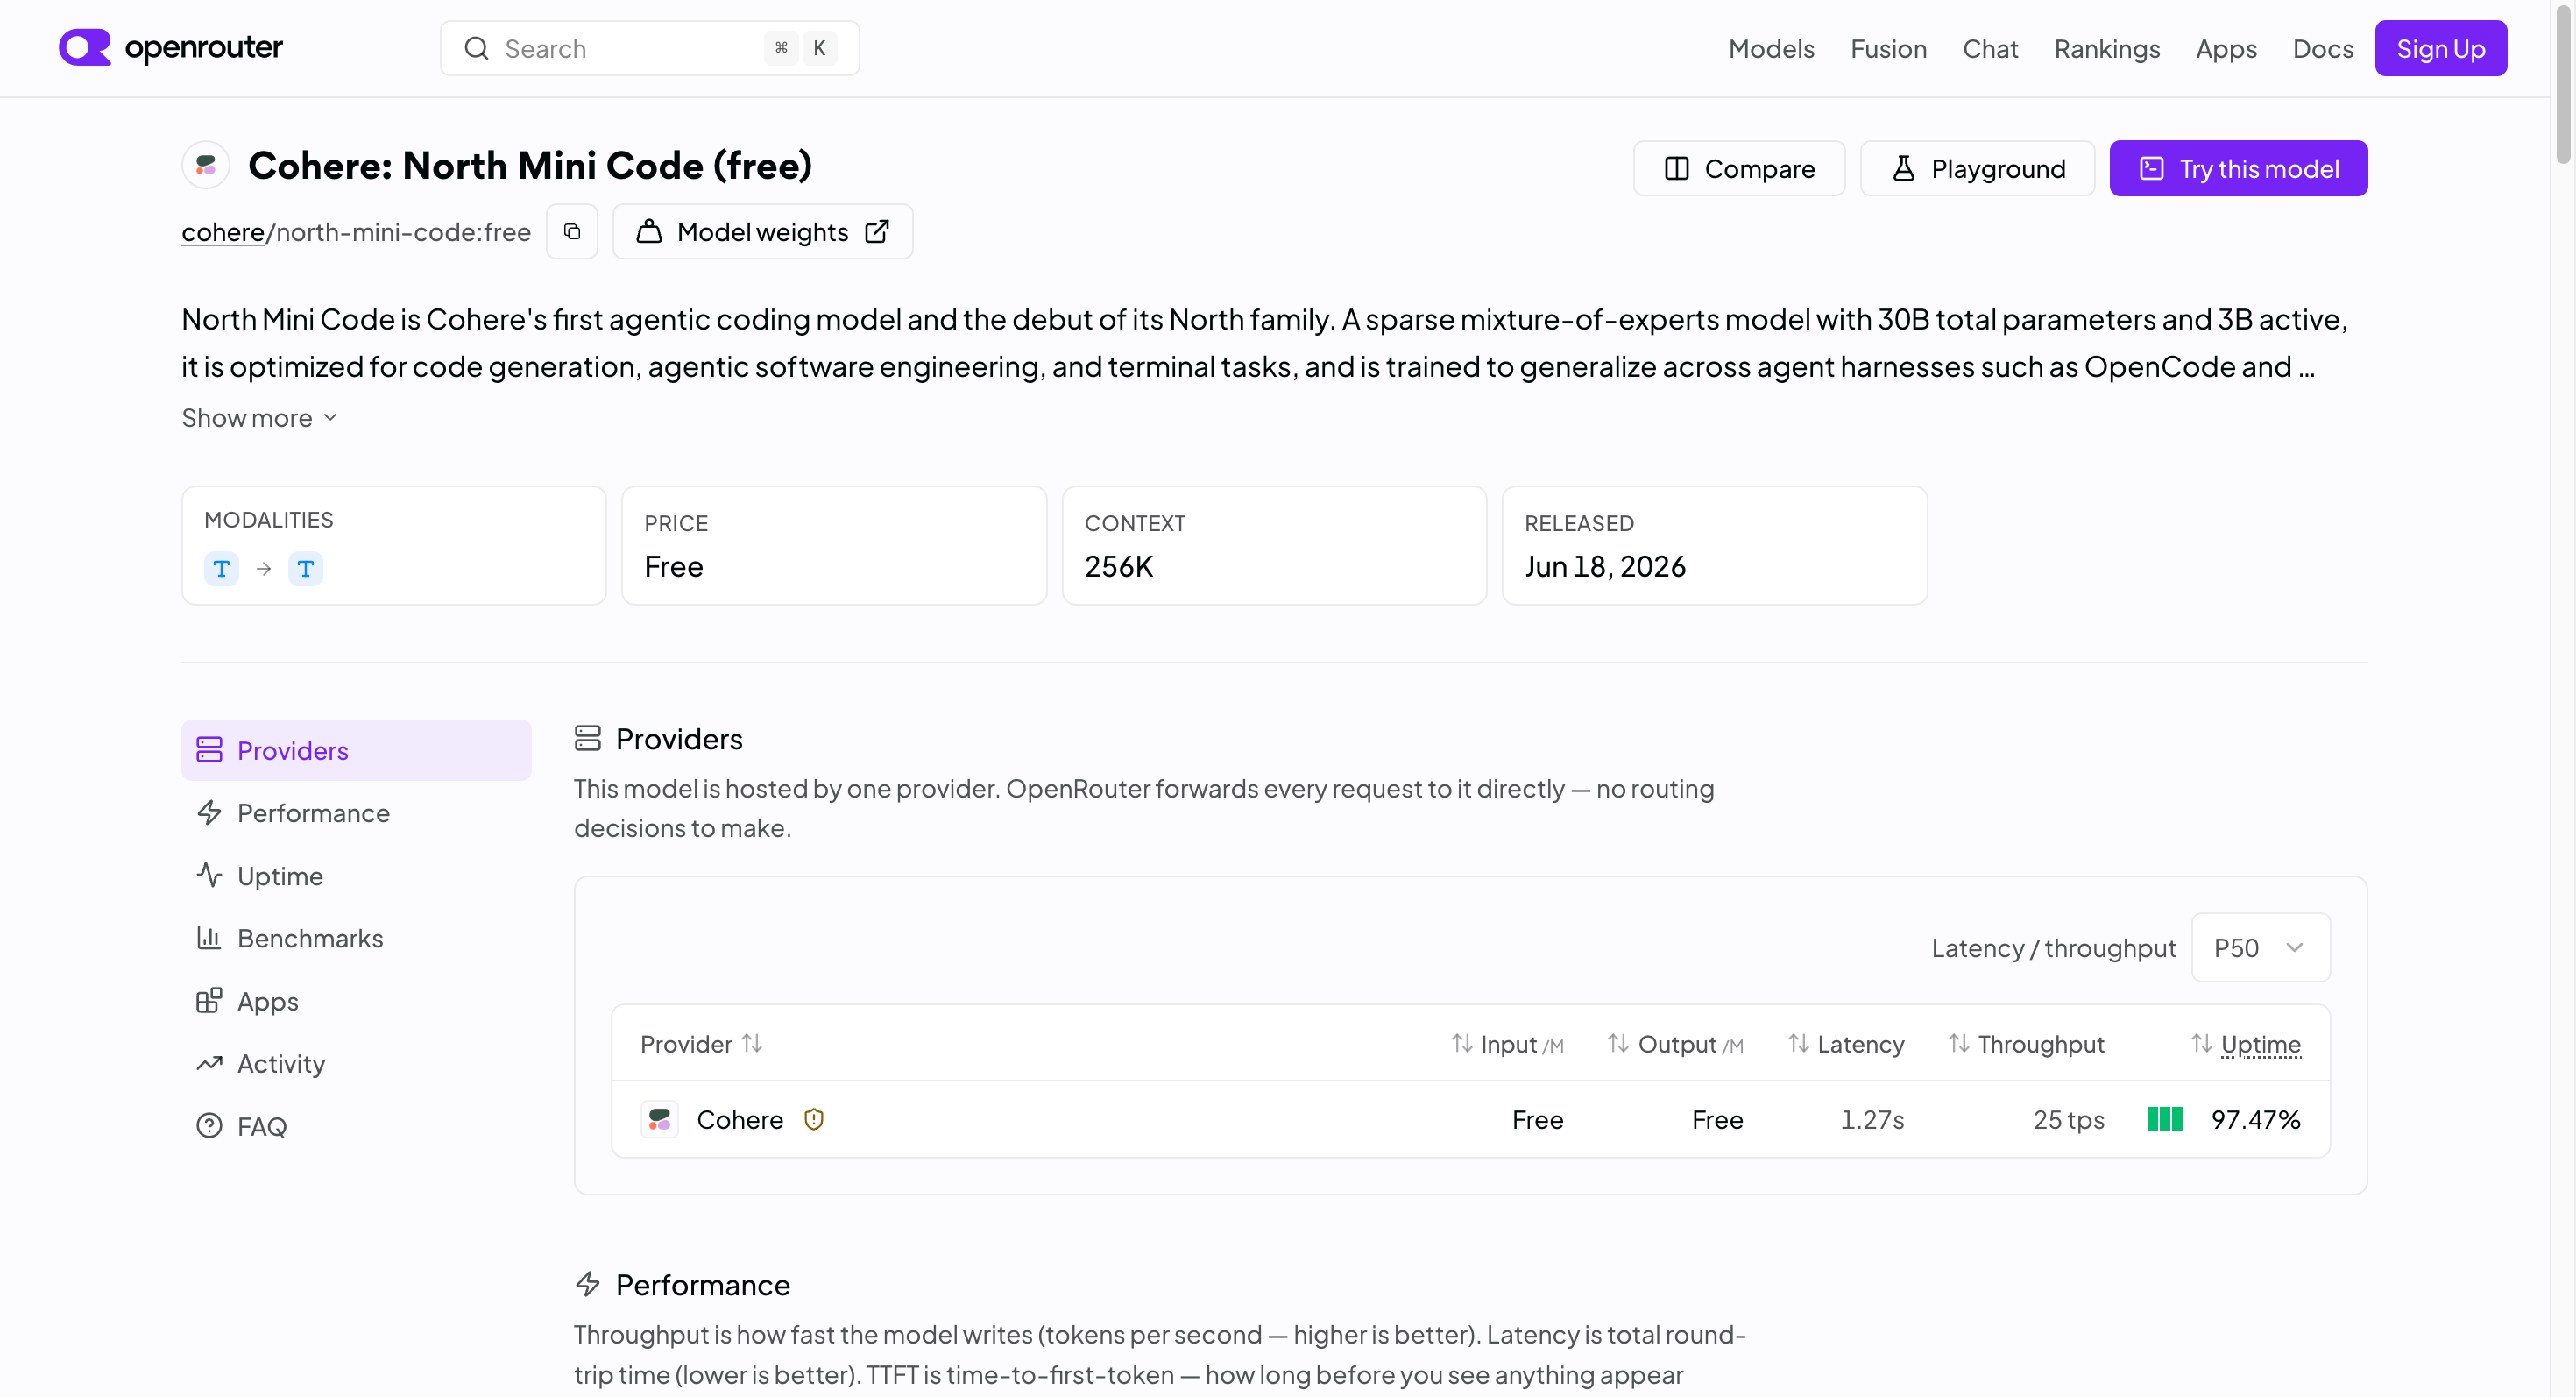Go to Performance section in sidebar
The image size is (2576, 1397).
(x=357, y=813)
